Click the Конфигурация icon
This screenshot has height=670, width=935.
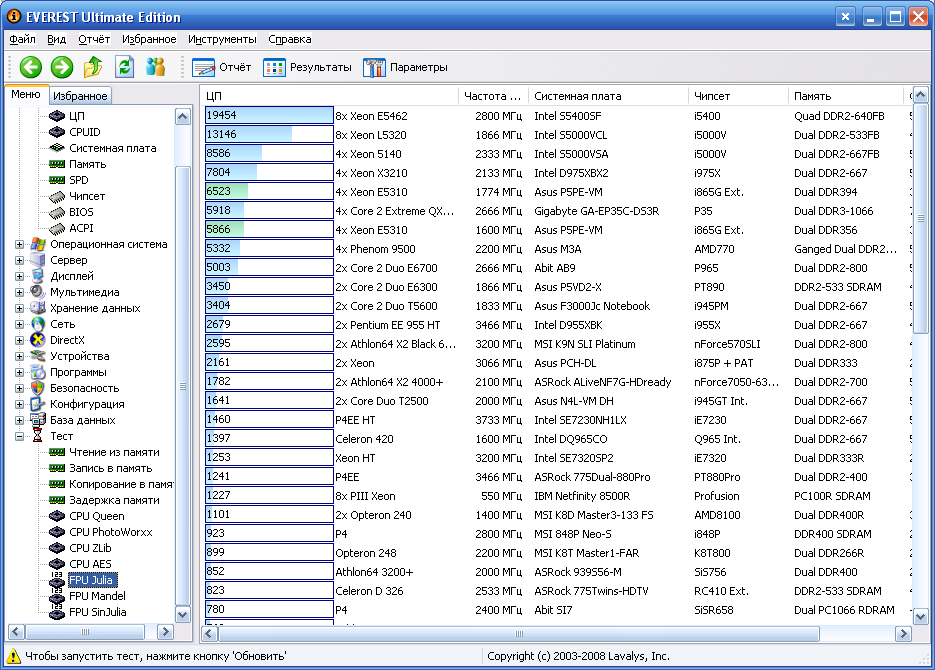(38, 404)
